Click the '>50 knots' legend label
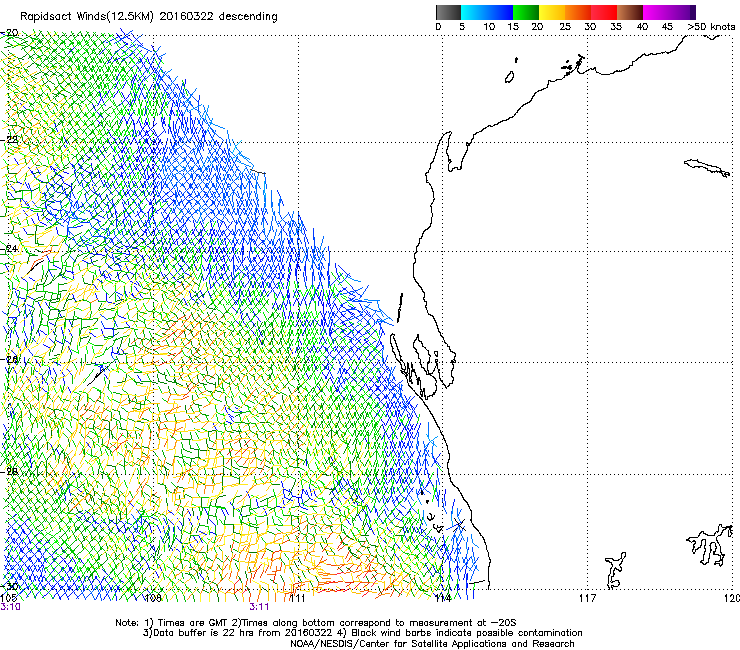 pos(711,27)
